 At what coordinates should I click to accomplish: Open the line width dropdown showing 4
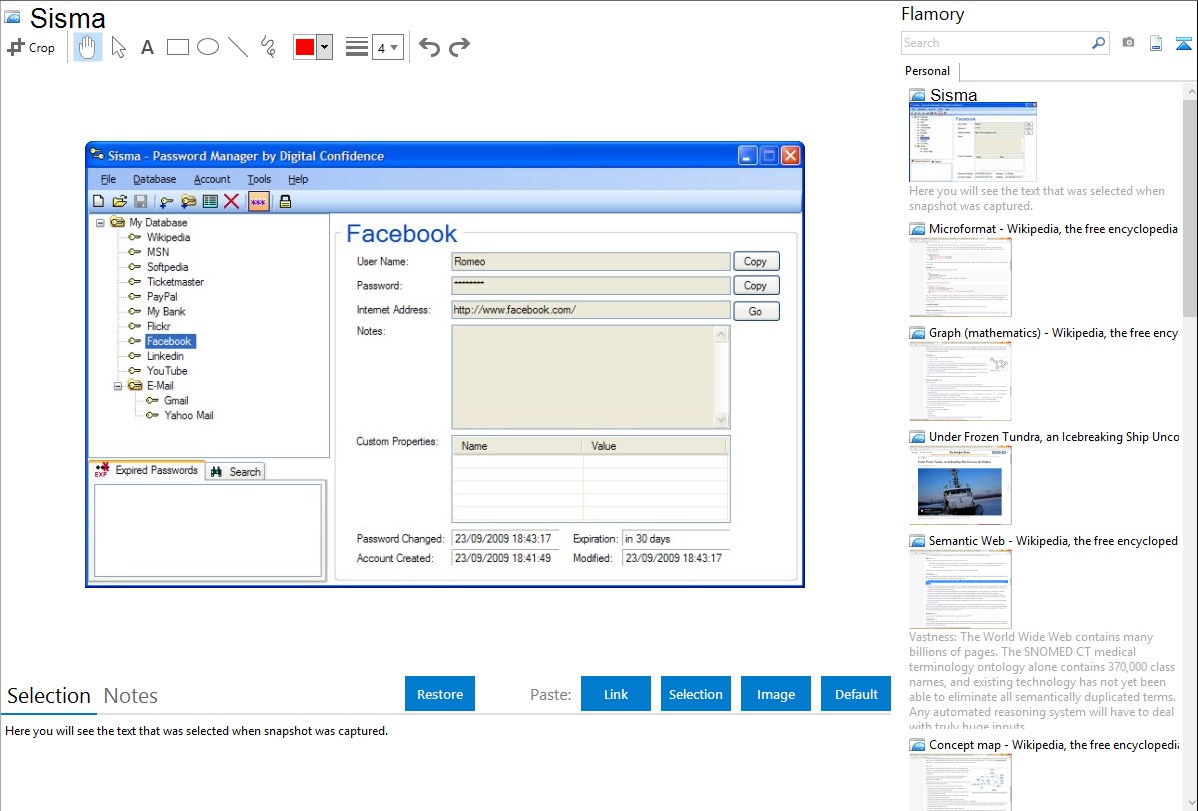click(x=387, y=47)
